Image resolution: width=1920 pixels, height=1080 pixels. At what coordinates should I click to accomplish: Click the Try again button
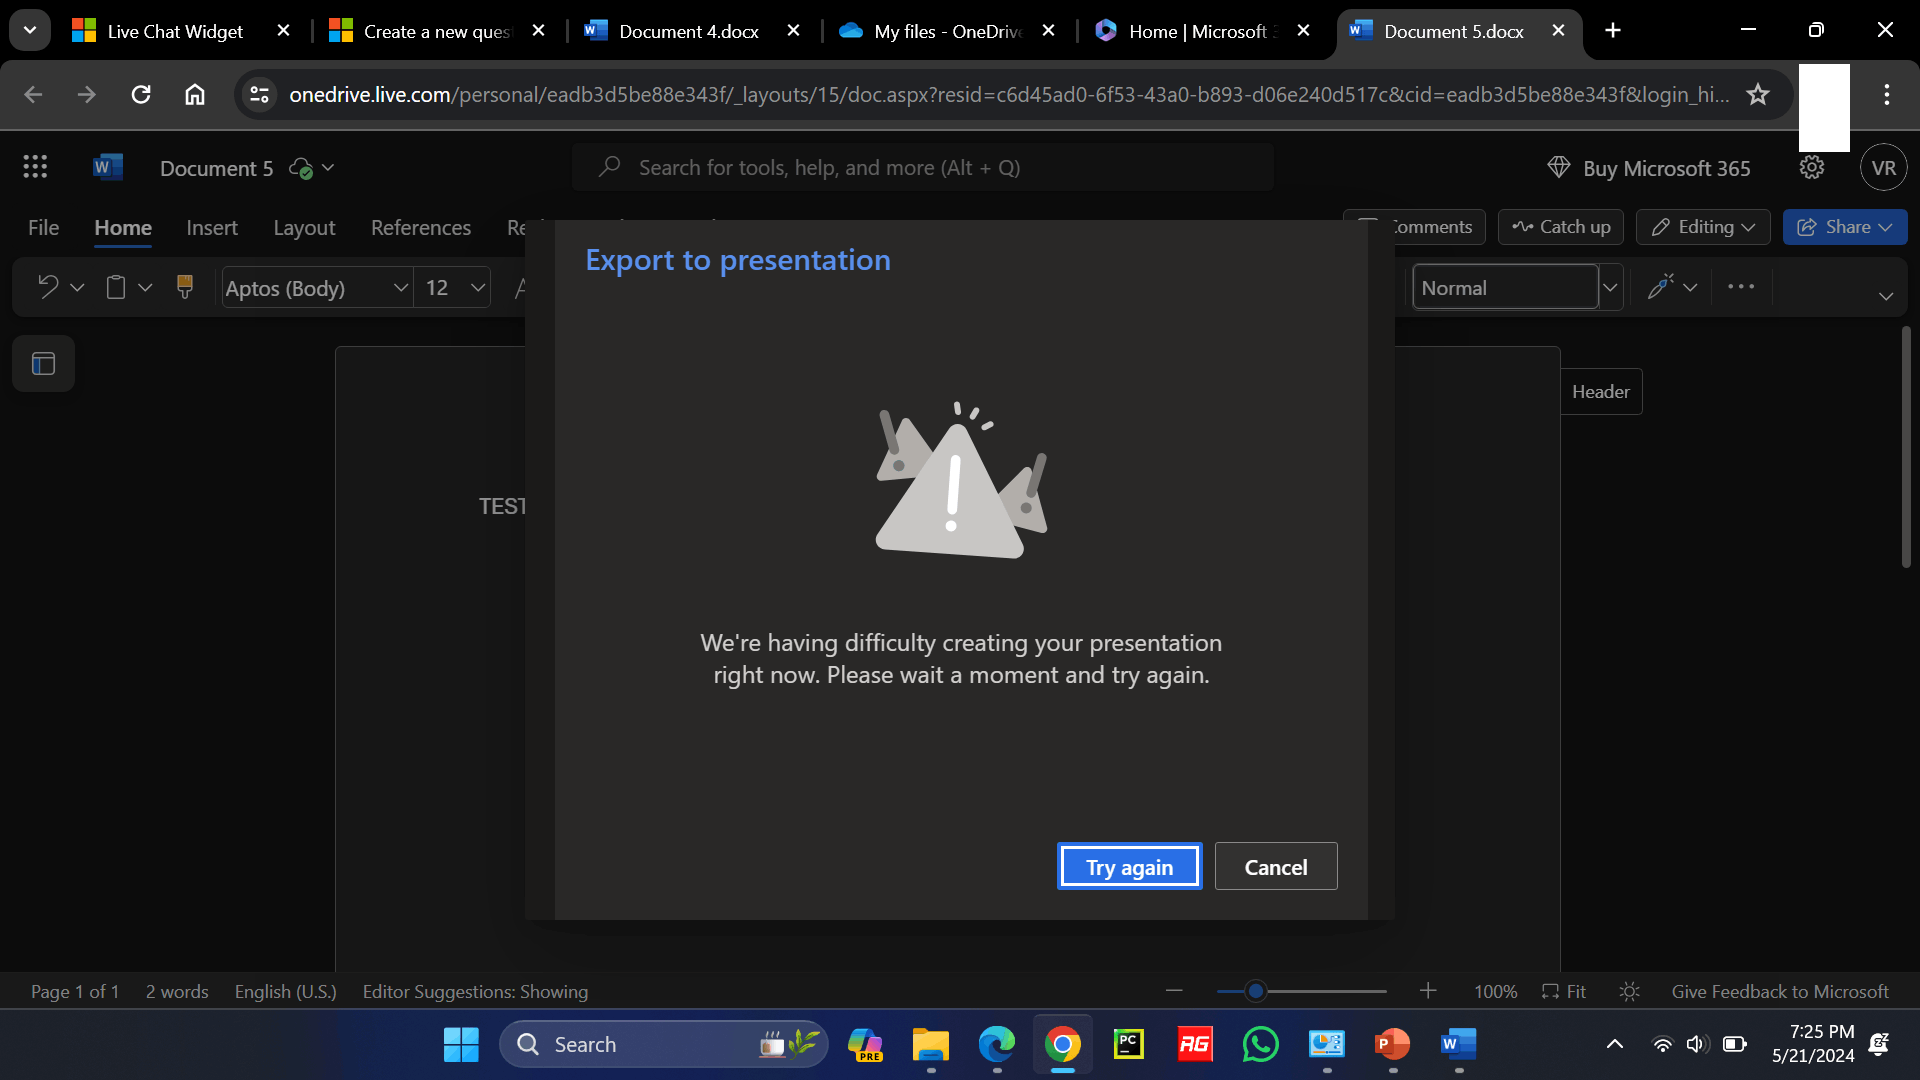pyautogui.click(x=1129, y=867)
